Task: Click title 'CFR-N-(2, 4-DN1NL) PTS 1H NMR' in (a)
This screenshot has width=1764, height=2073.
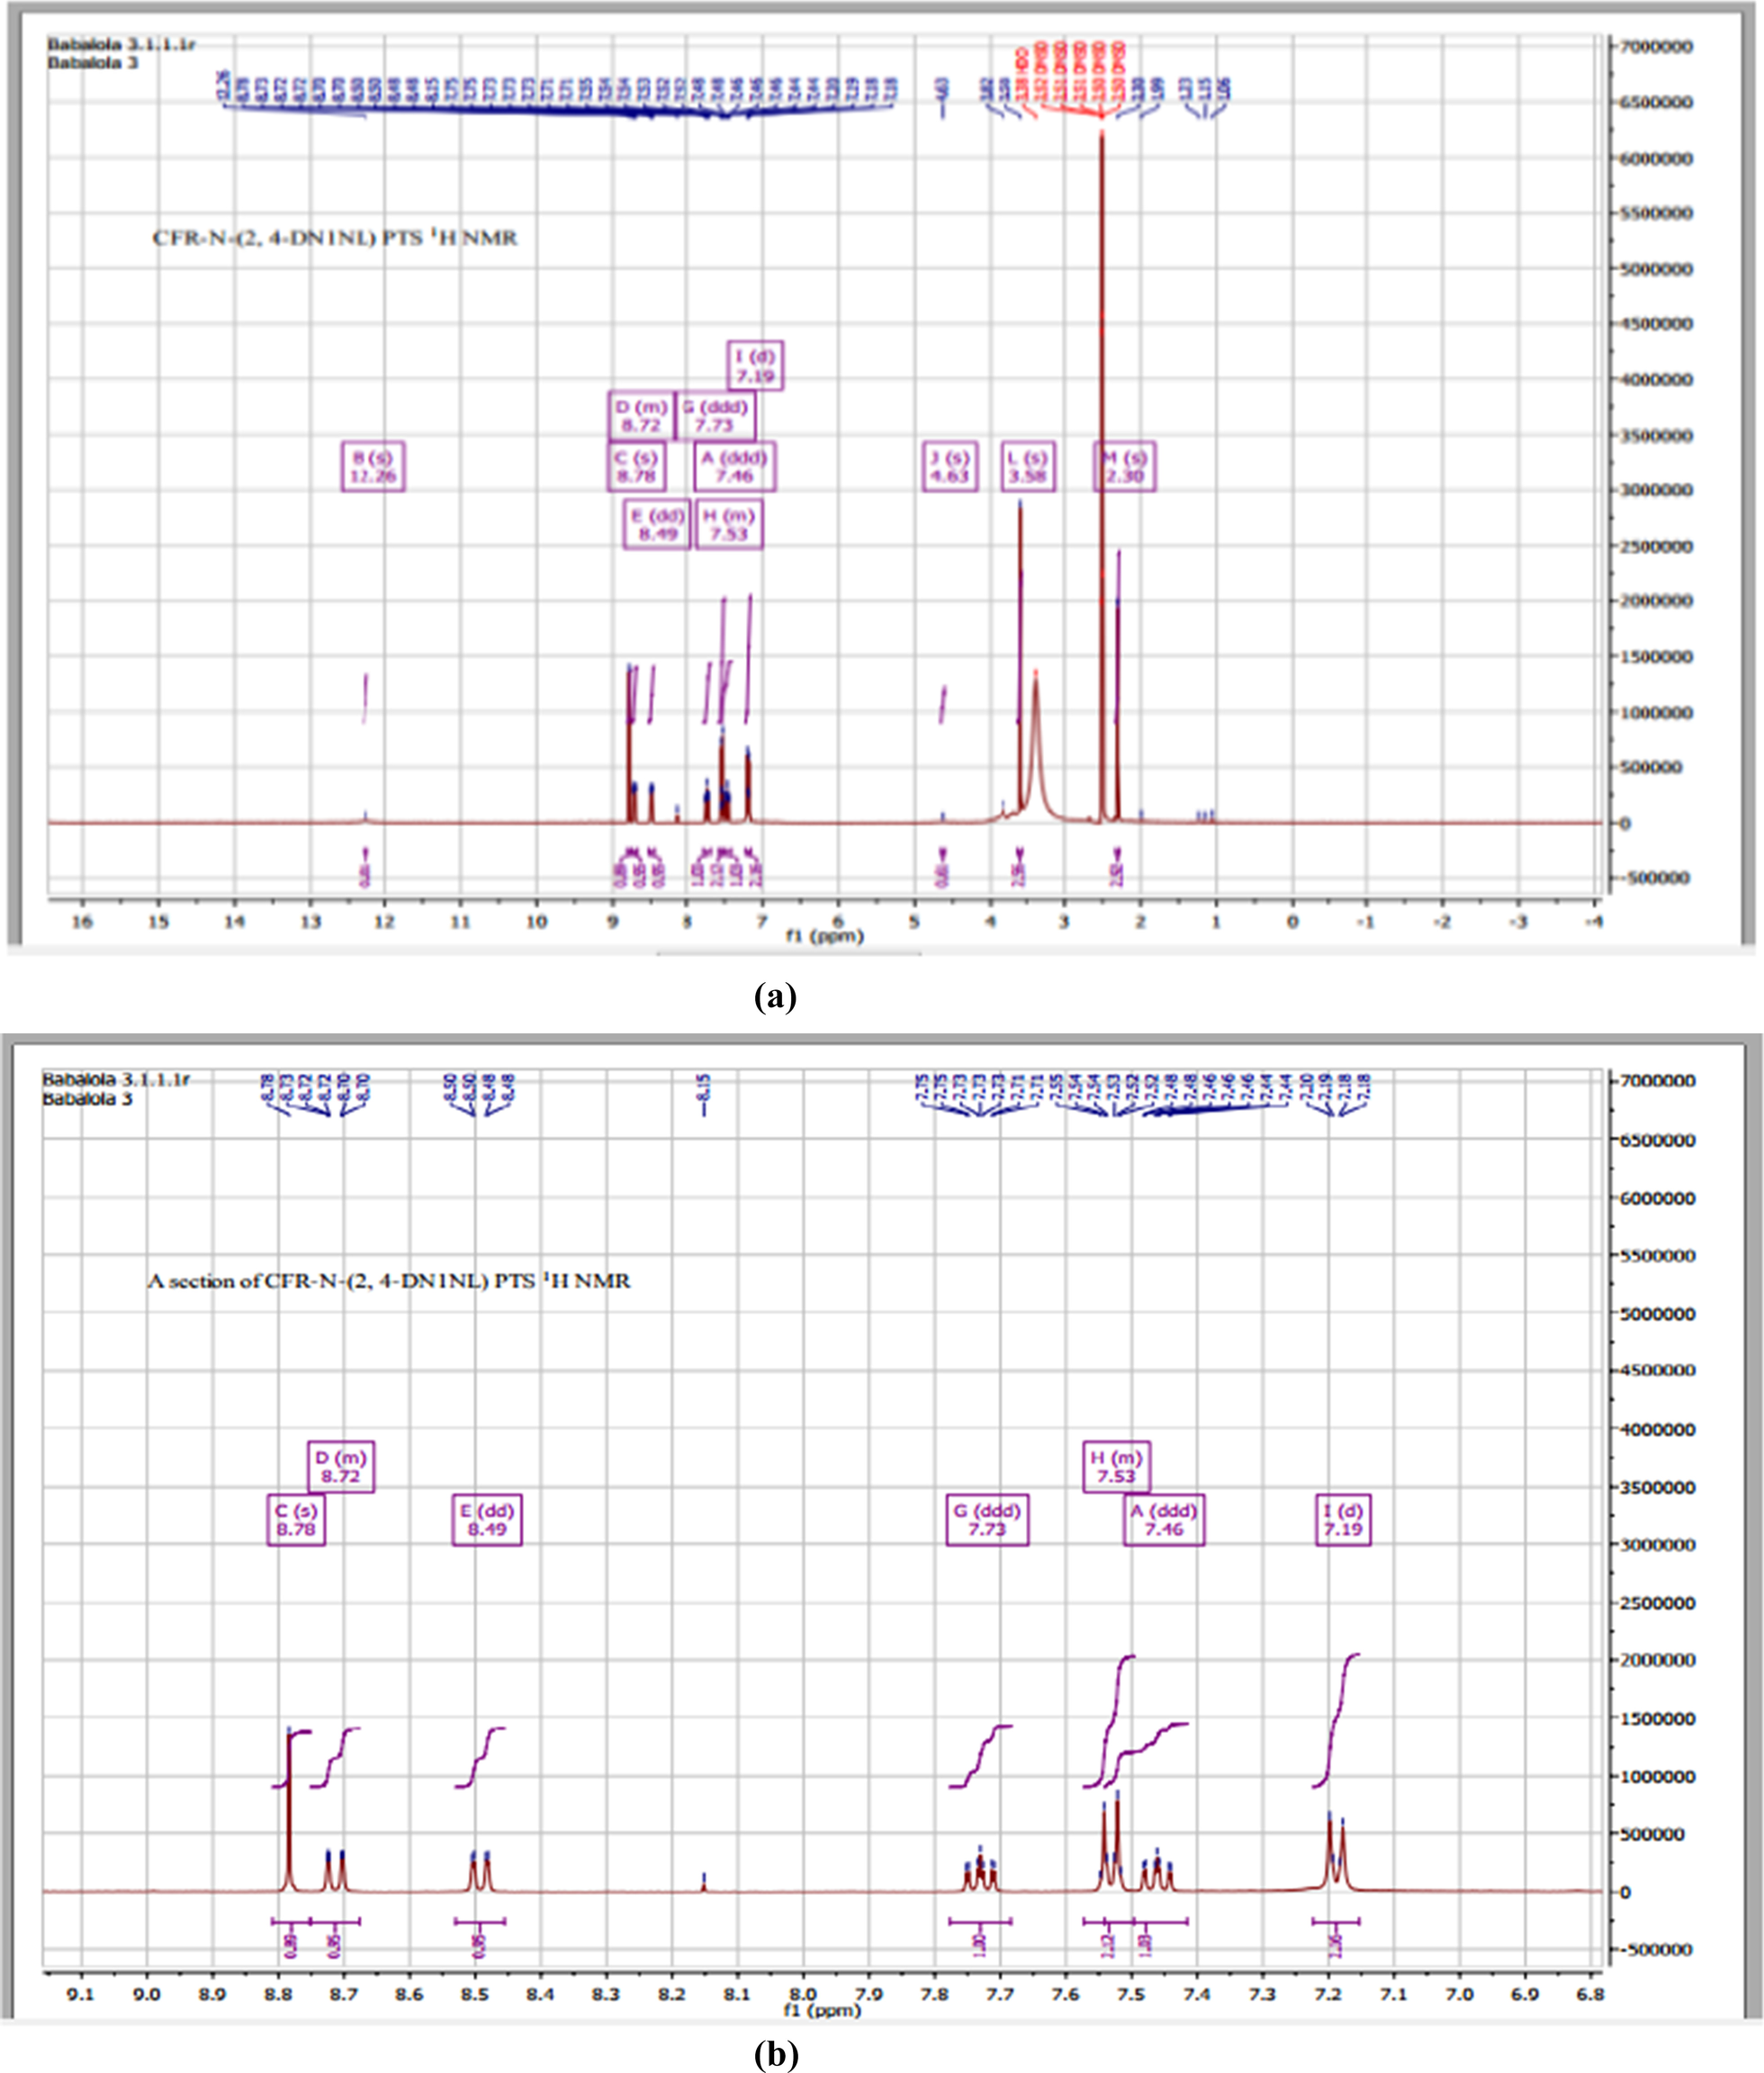Action: tap(335, 238)
